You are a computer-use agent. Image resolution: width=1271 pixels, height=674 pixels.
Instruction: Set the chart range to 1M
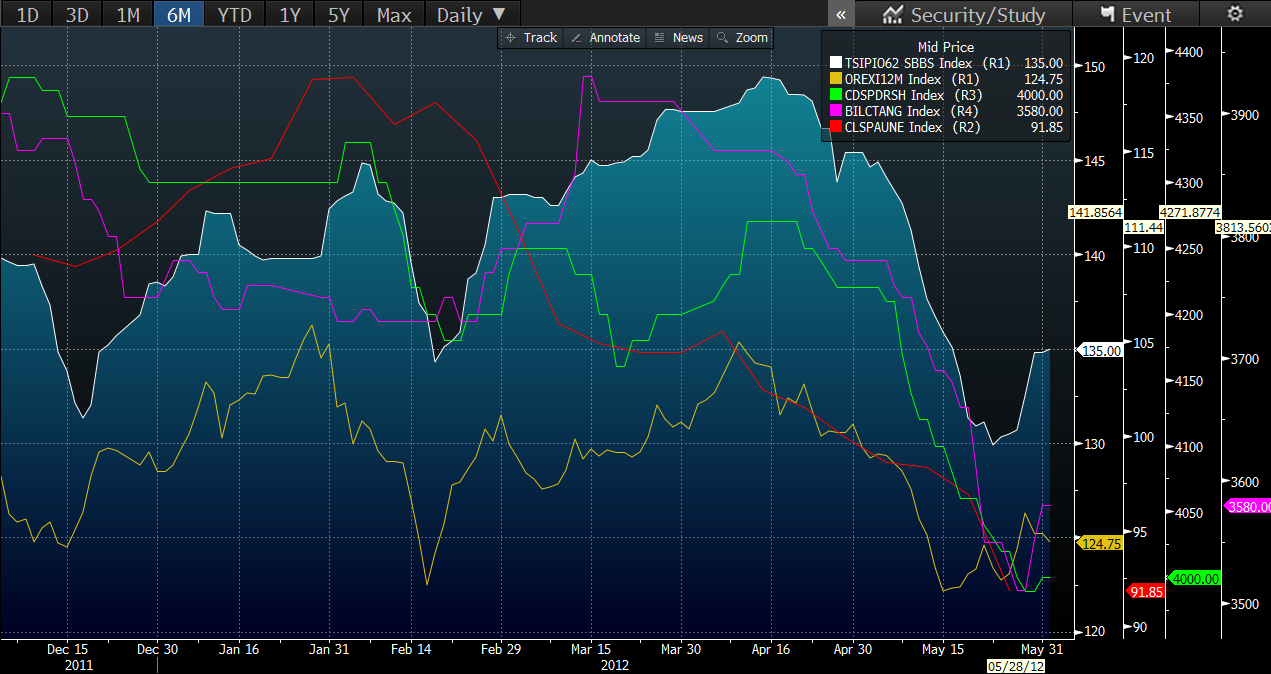click(x=128, y=14)
